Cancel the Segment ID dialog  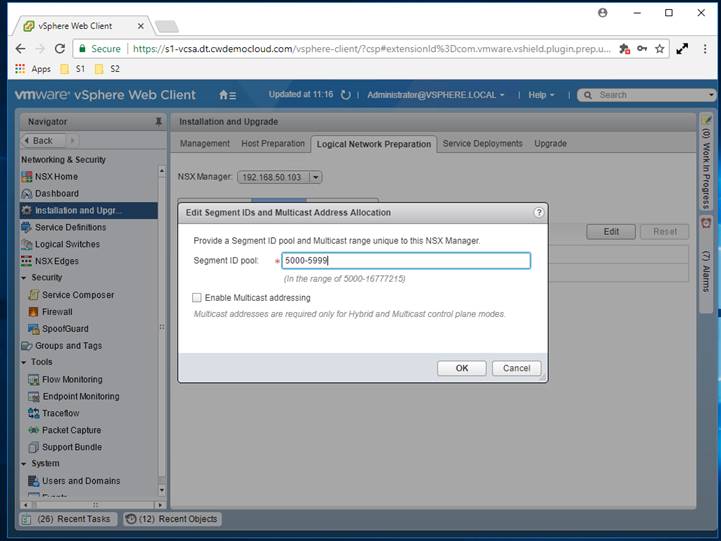(516, 368)
